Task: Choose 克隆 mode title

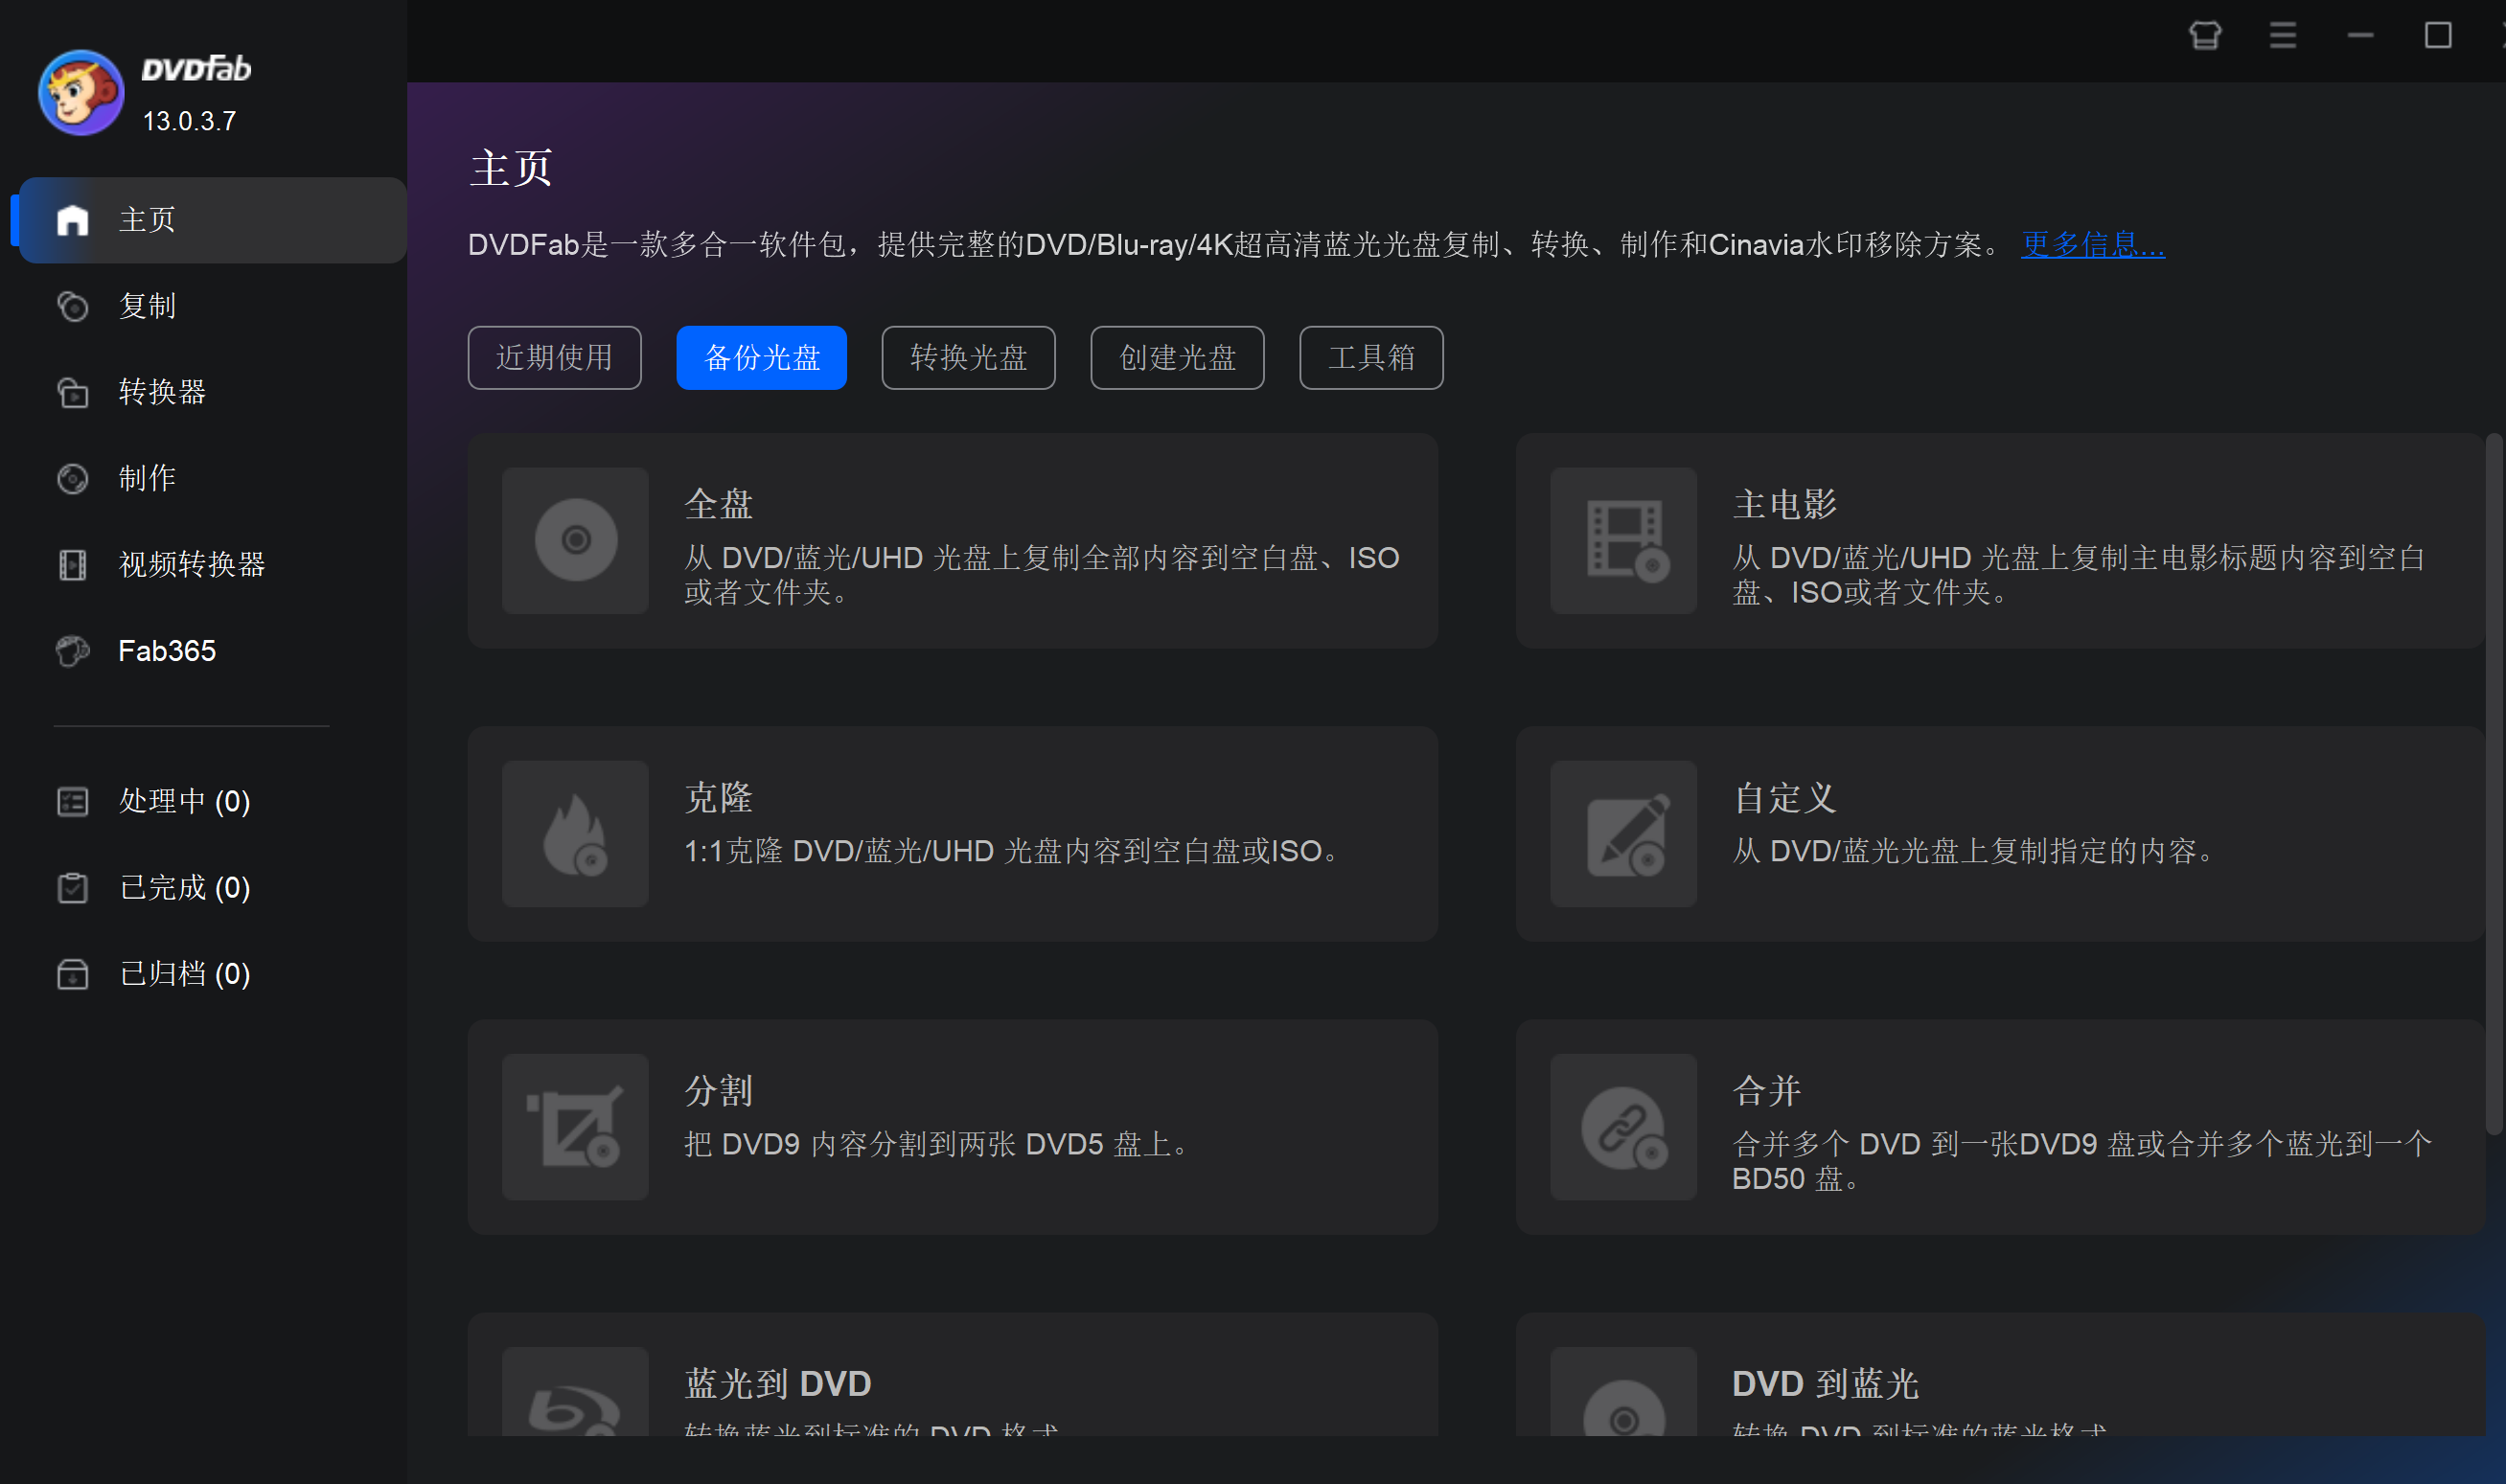Action: [x=718, y=798]
